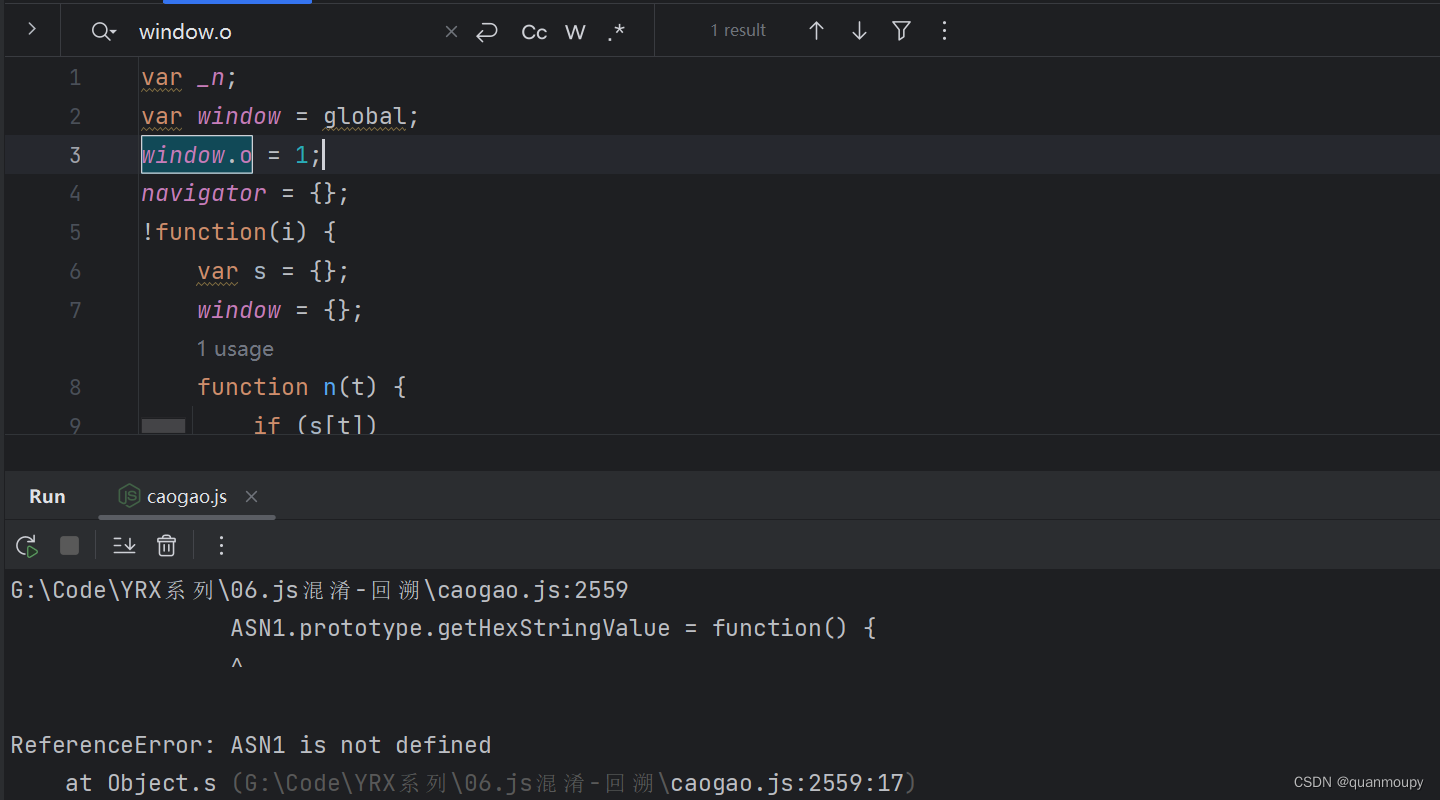Go to next occurrence arrow
The image size is (1440, 800).
pos(859,31)
